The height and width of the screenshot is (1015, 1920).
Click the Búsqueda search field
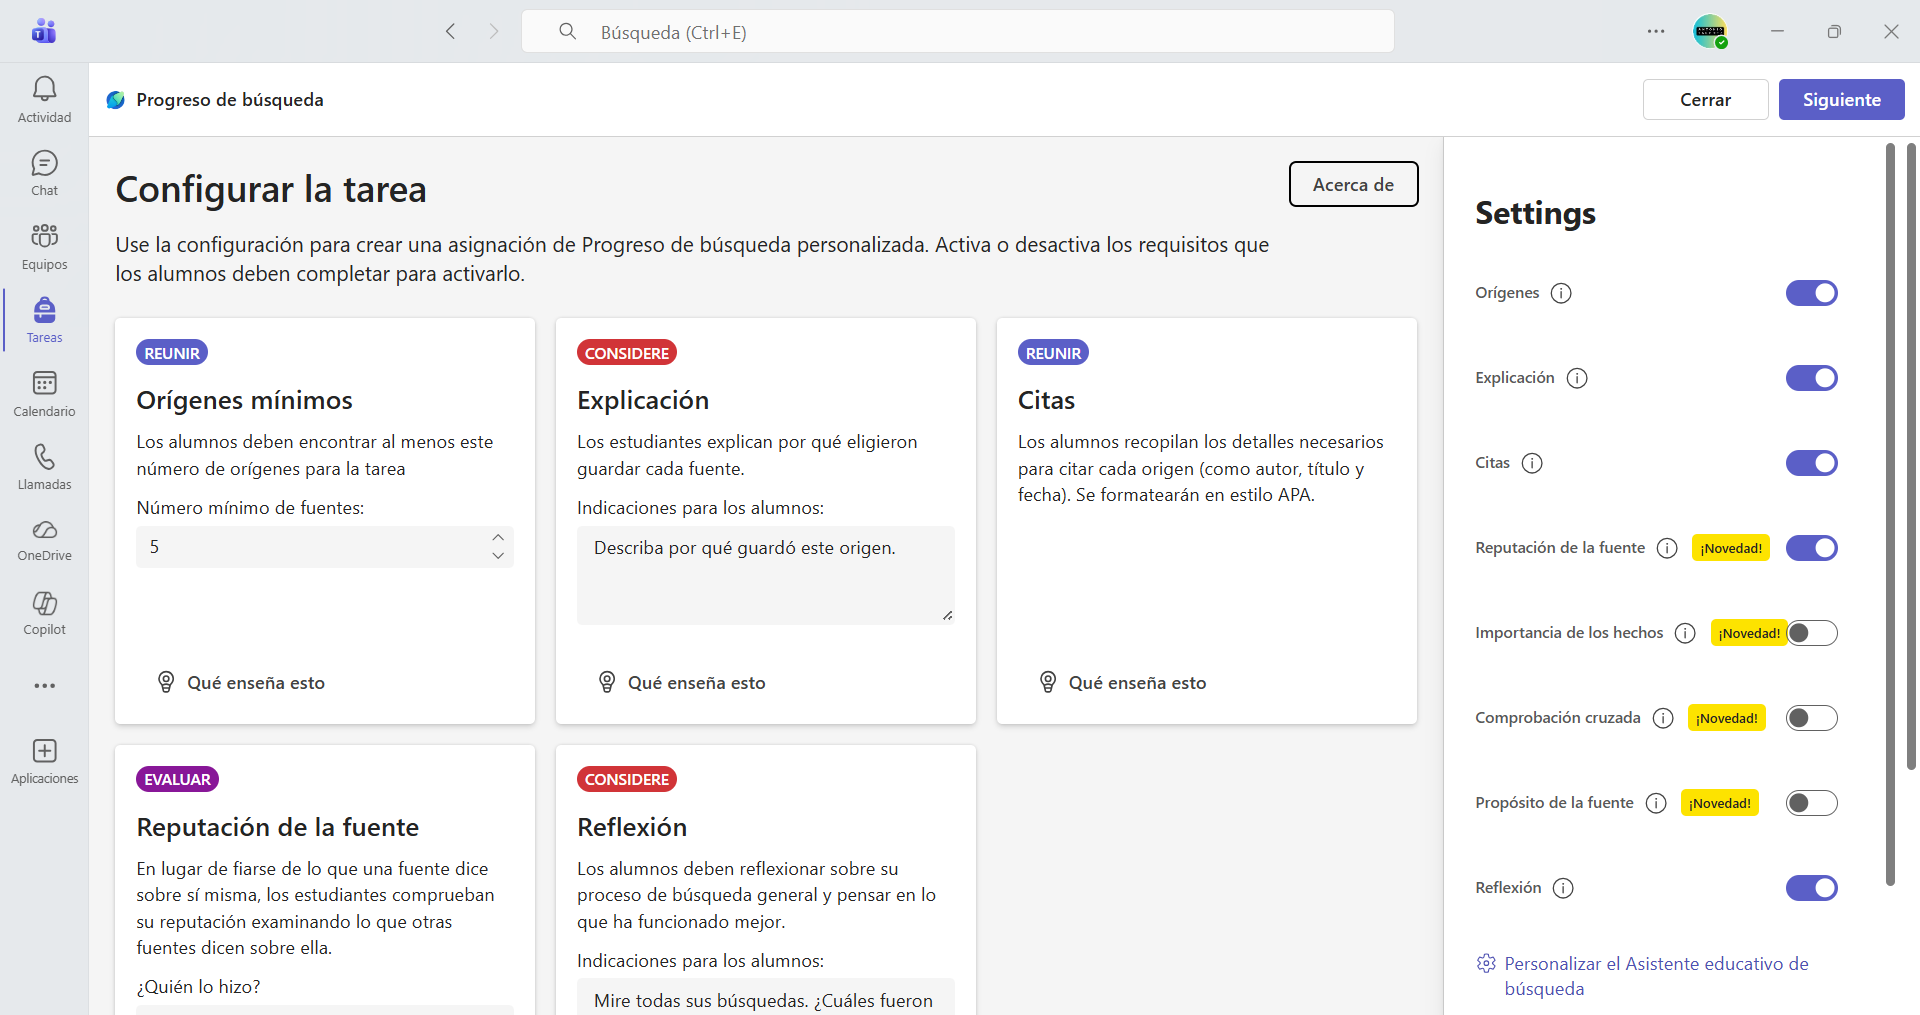pyautogui.click(x=957, y=32)
